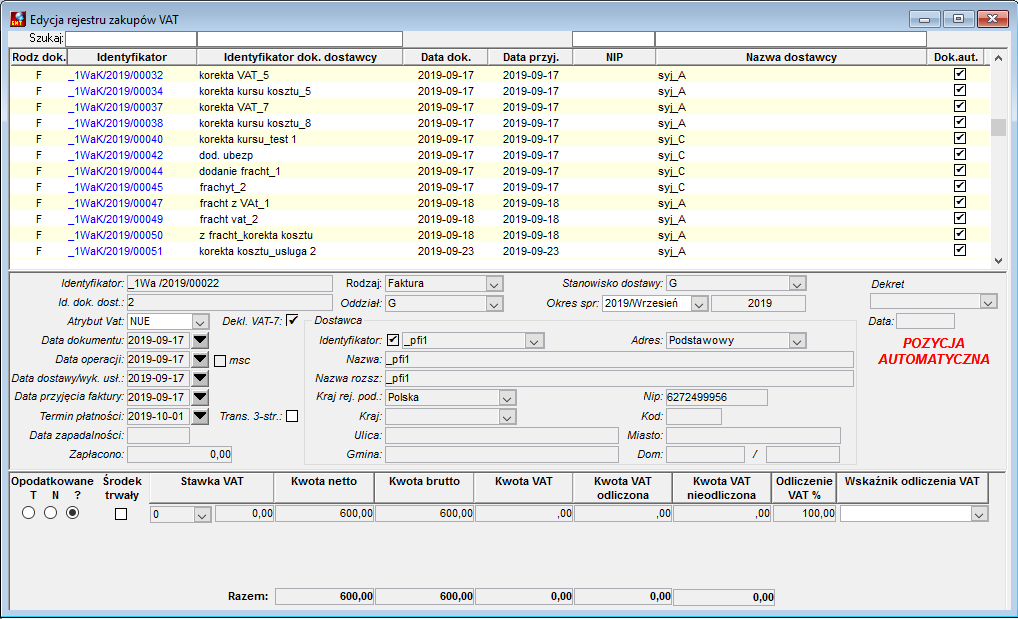Enable the msc checkbox

tap(220, 360)
